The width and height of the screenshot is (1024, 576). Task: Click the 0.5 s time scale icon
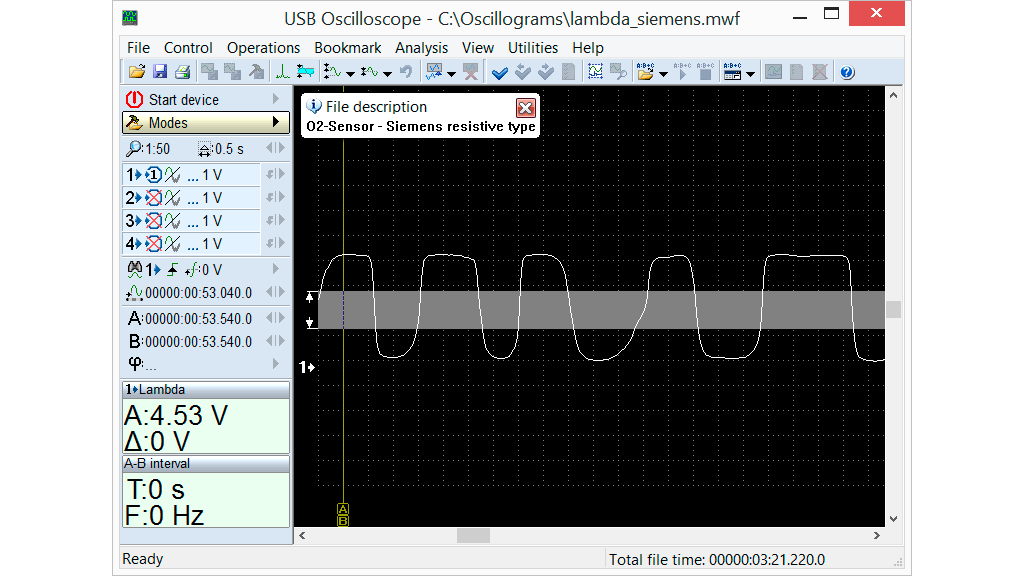coord(204,150)
